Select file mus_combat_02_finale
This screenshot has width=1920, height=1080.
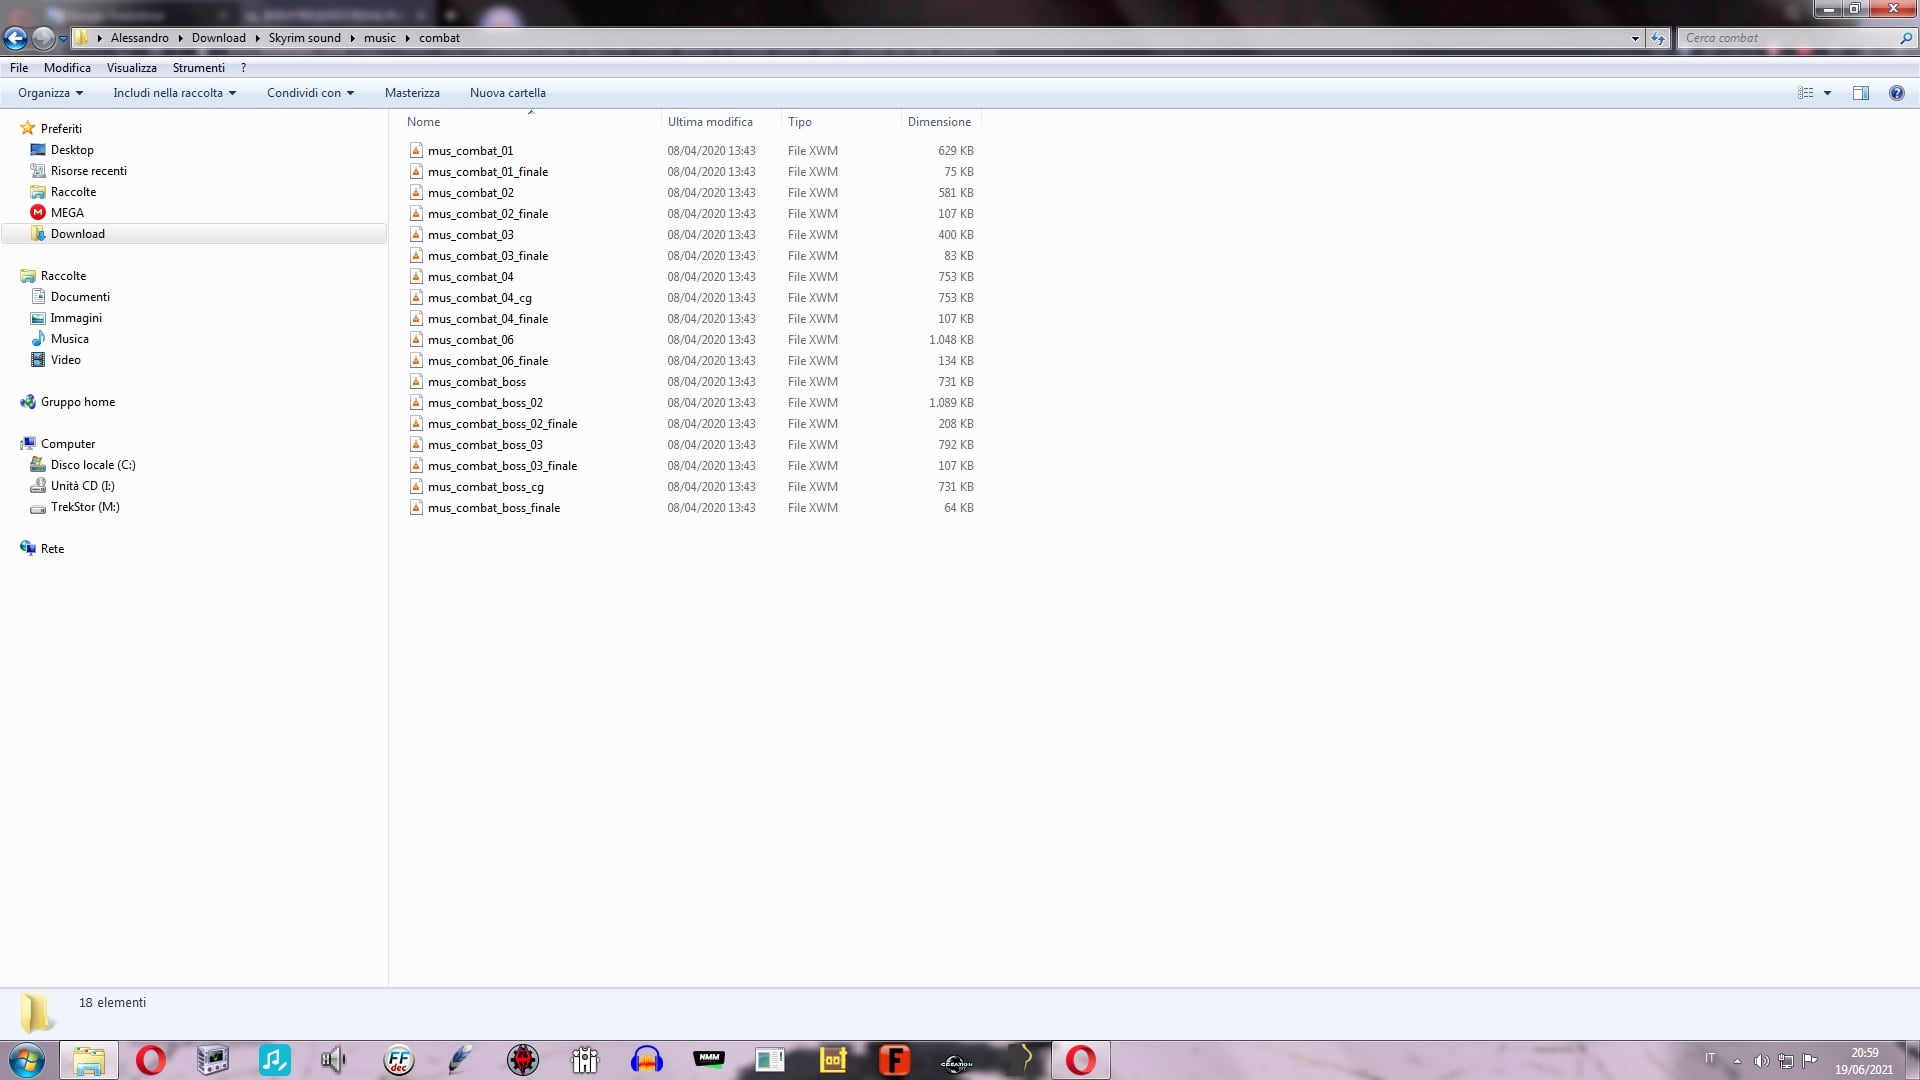[488, 214]
